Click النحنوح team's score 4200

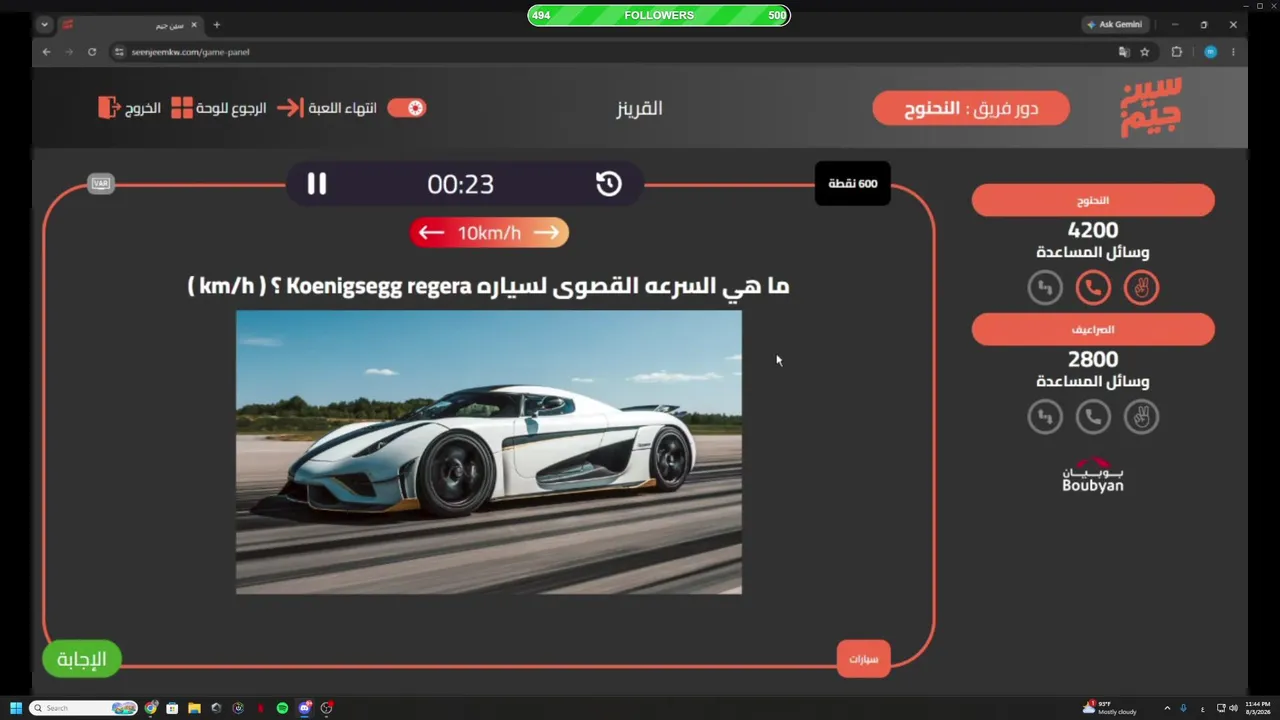[x=1093, y=231]
